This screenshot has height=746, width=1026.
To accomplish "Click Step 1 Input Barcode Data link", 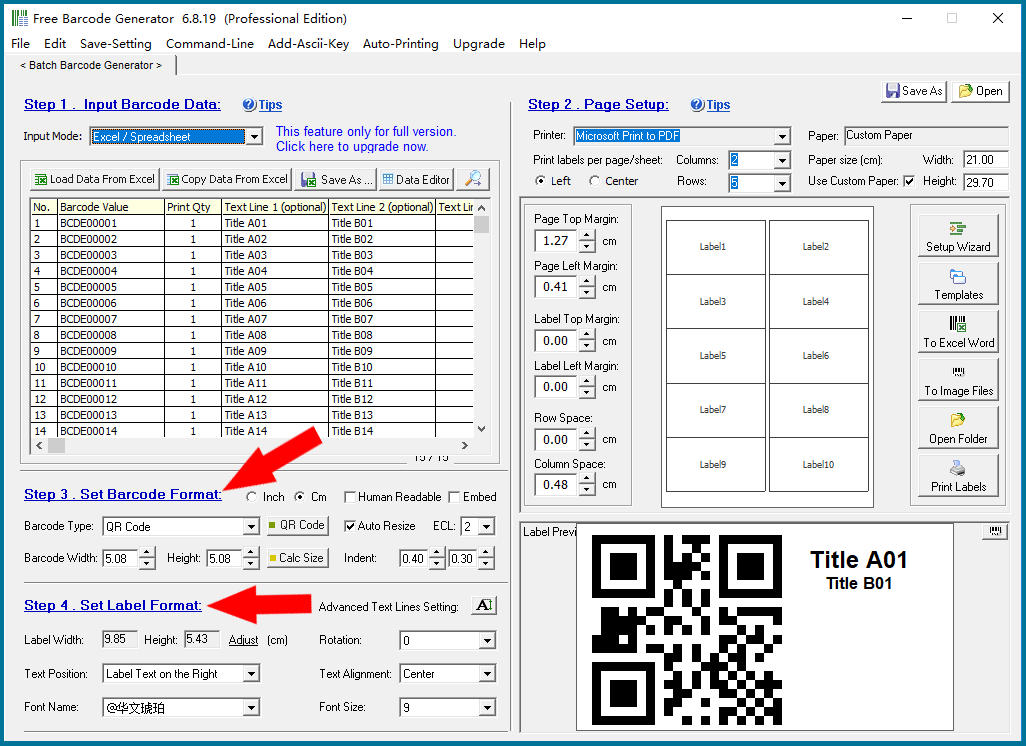I will tap(122, 105).
